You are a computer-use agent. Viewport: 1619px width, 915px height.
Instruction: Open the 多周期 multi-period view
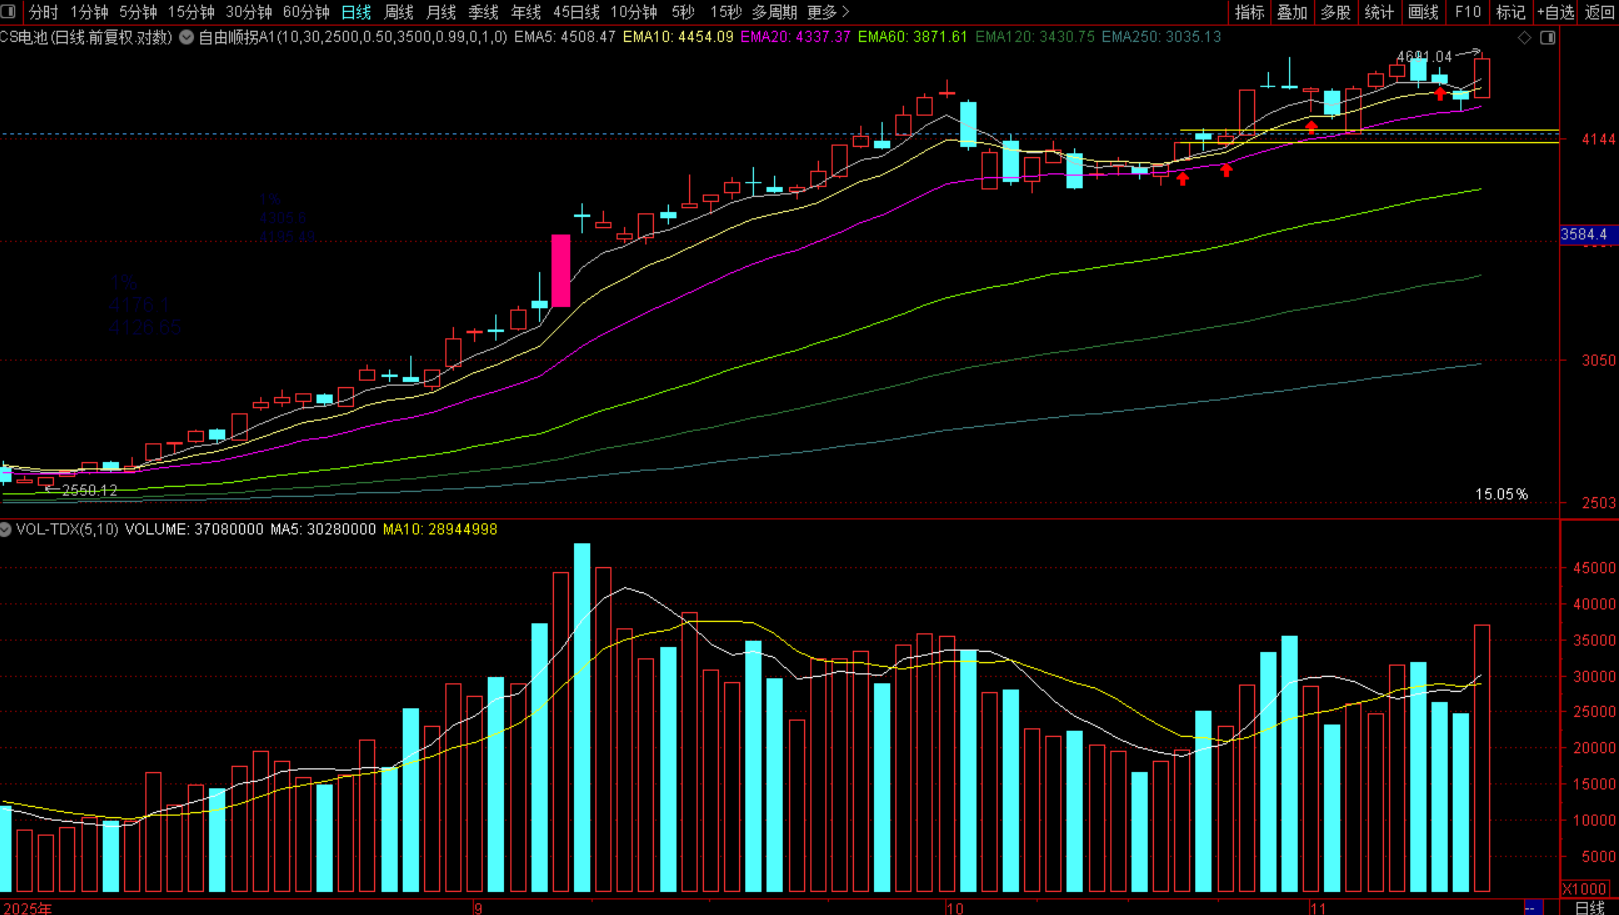point(774,12)
